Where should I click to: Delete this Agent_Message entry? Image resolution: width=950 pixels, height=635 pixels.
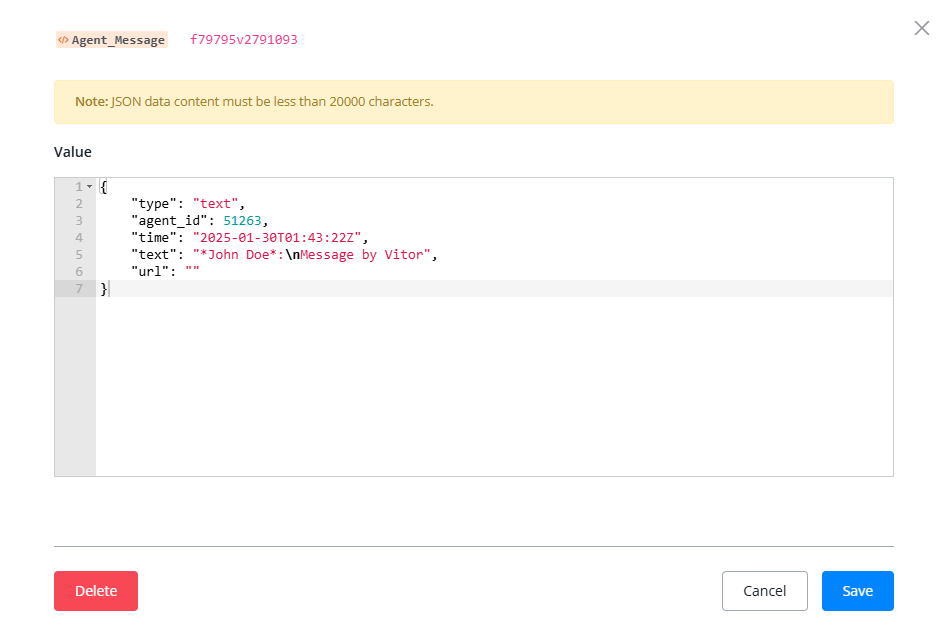point(96,591)
